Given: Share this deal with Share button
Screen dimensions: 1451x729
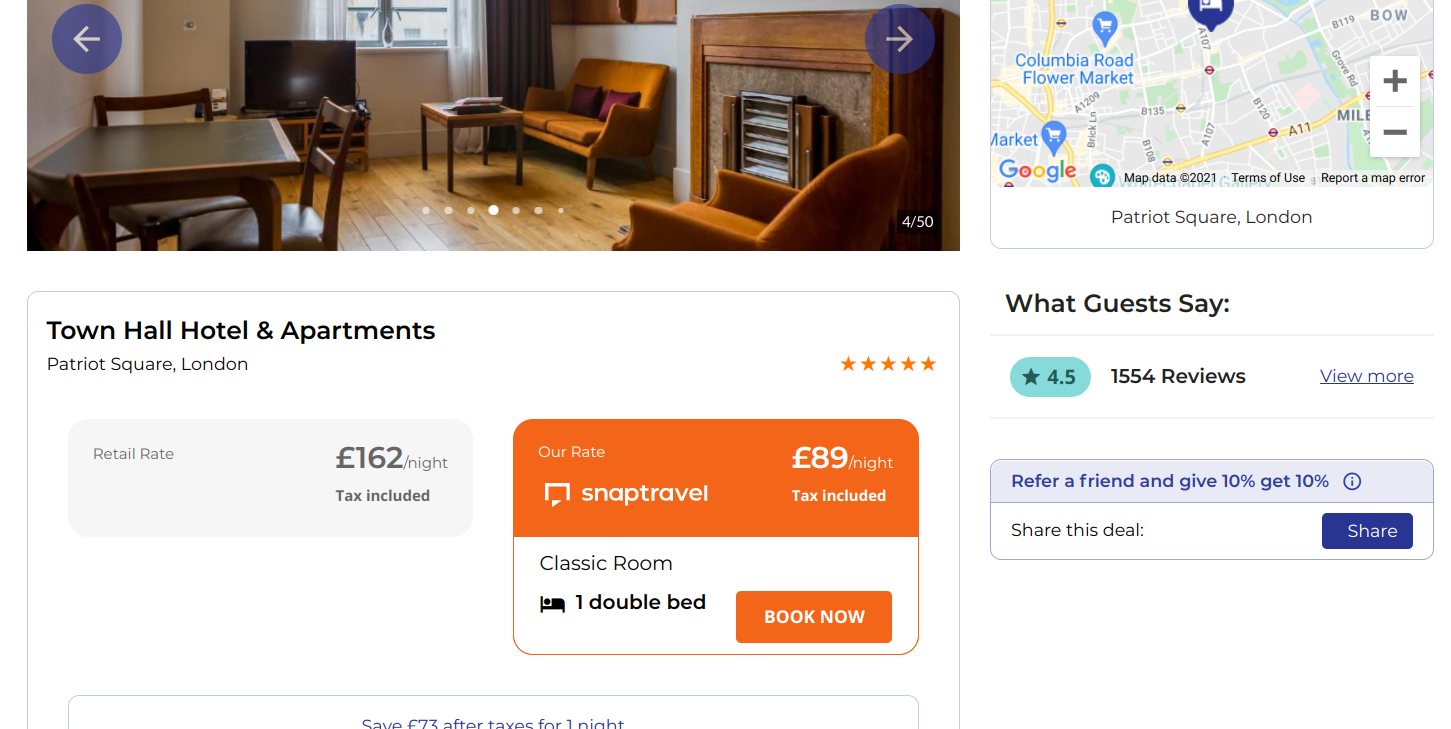Looking at the screenshot, I should [1367, 531].
